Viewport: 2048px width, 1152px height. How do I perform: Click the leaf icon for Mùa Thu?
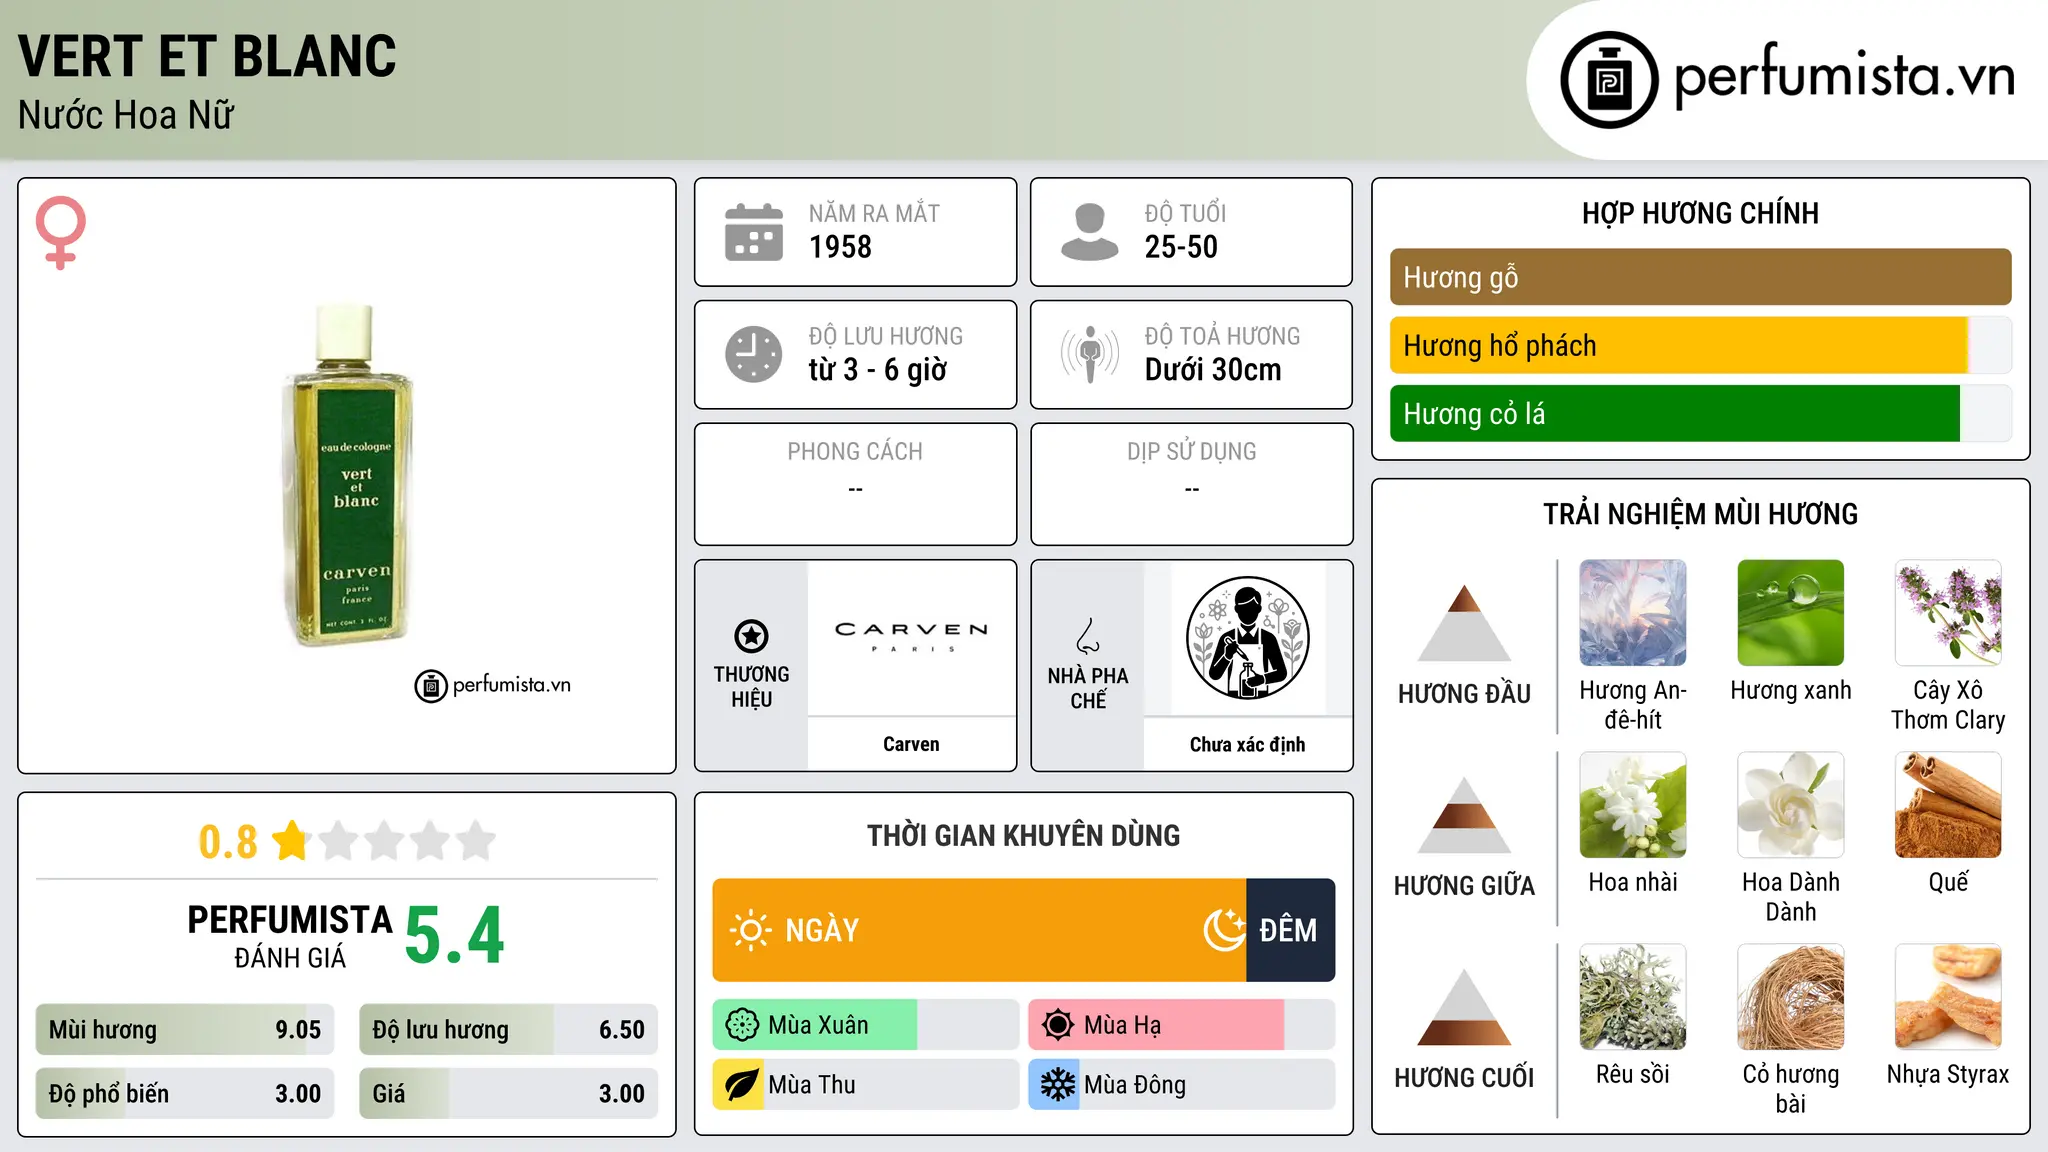tap(742, 1085)
